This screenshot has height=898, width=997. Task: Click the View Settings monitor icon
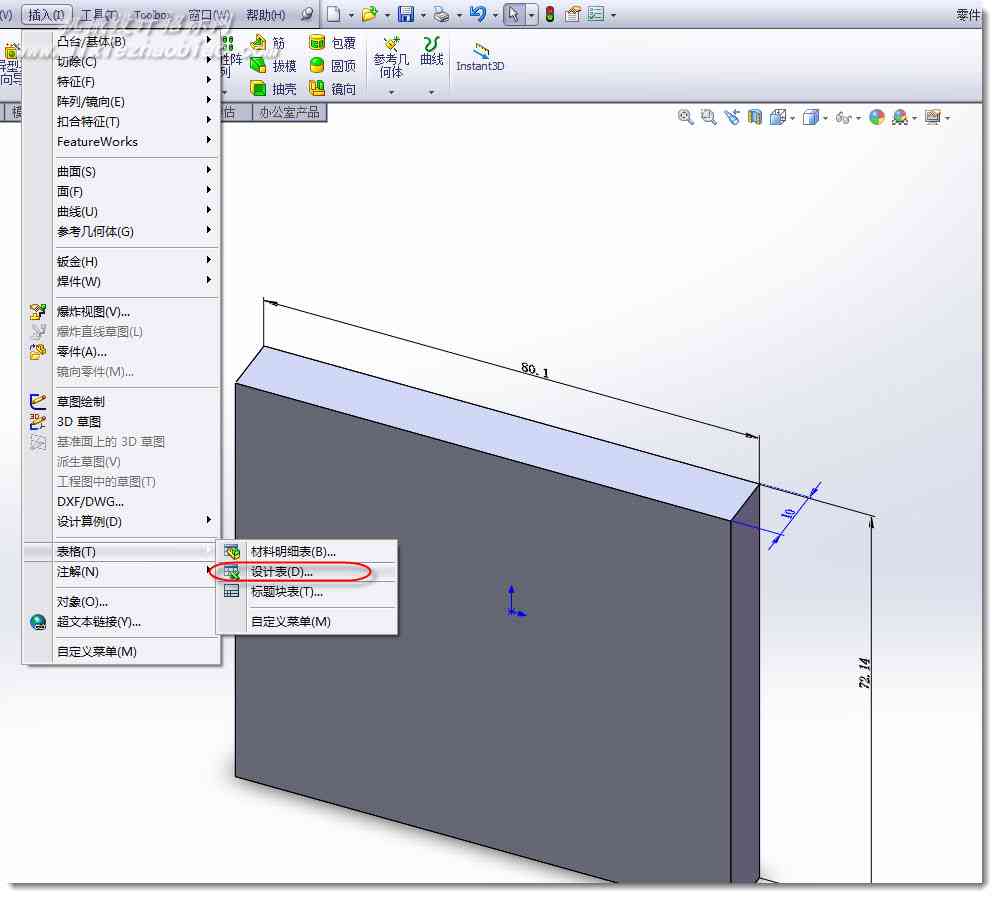[x=933, y=117]
